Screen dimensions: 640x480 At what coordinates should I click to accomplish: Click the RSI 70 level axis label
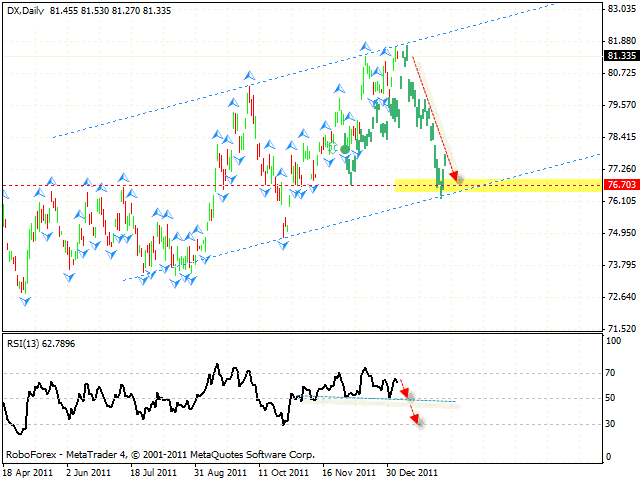(x=612, y=373)
